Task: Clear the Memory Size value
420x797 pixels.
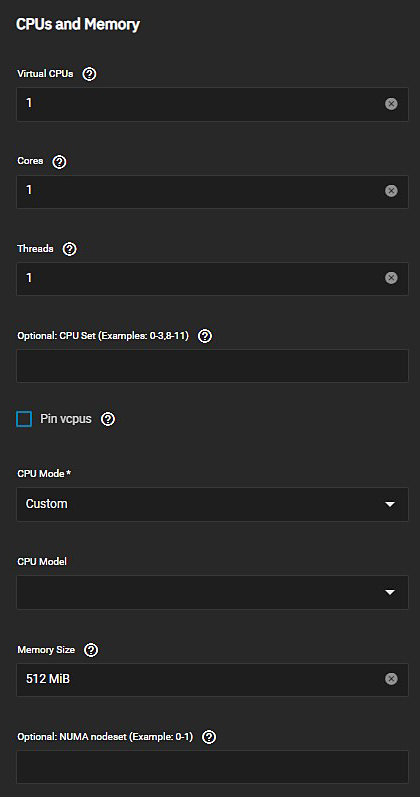Action: [391, 679]
